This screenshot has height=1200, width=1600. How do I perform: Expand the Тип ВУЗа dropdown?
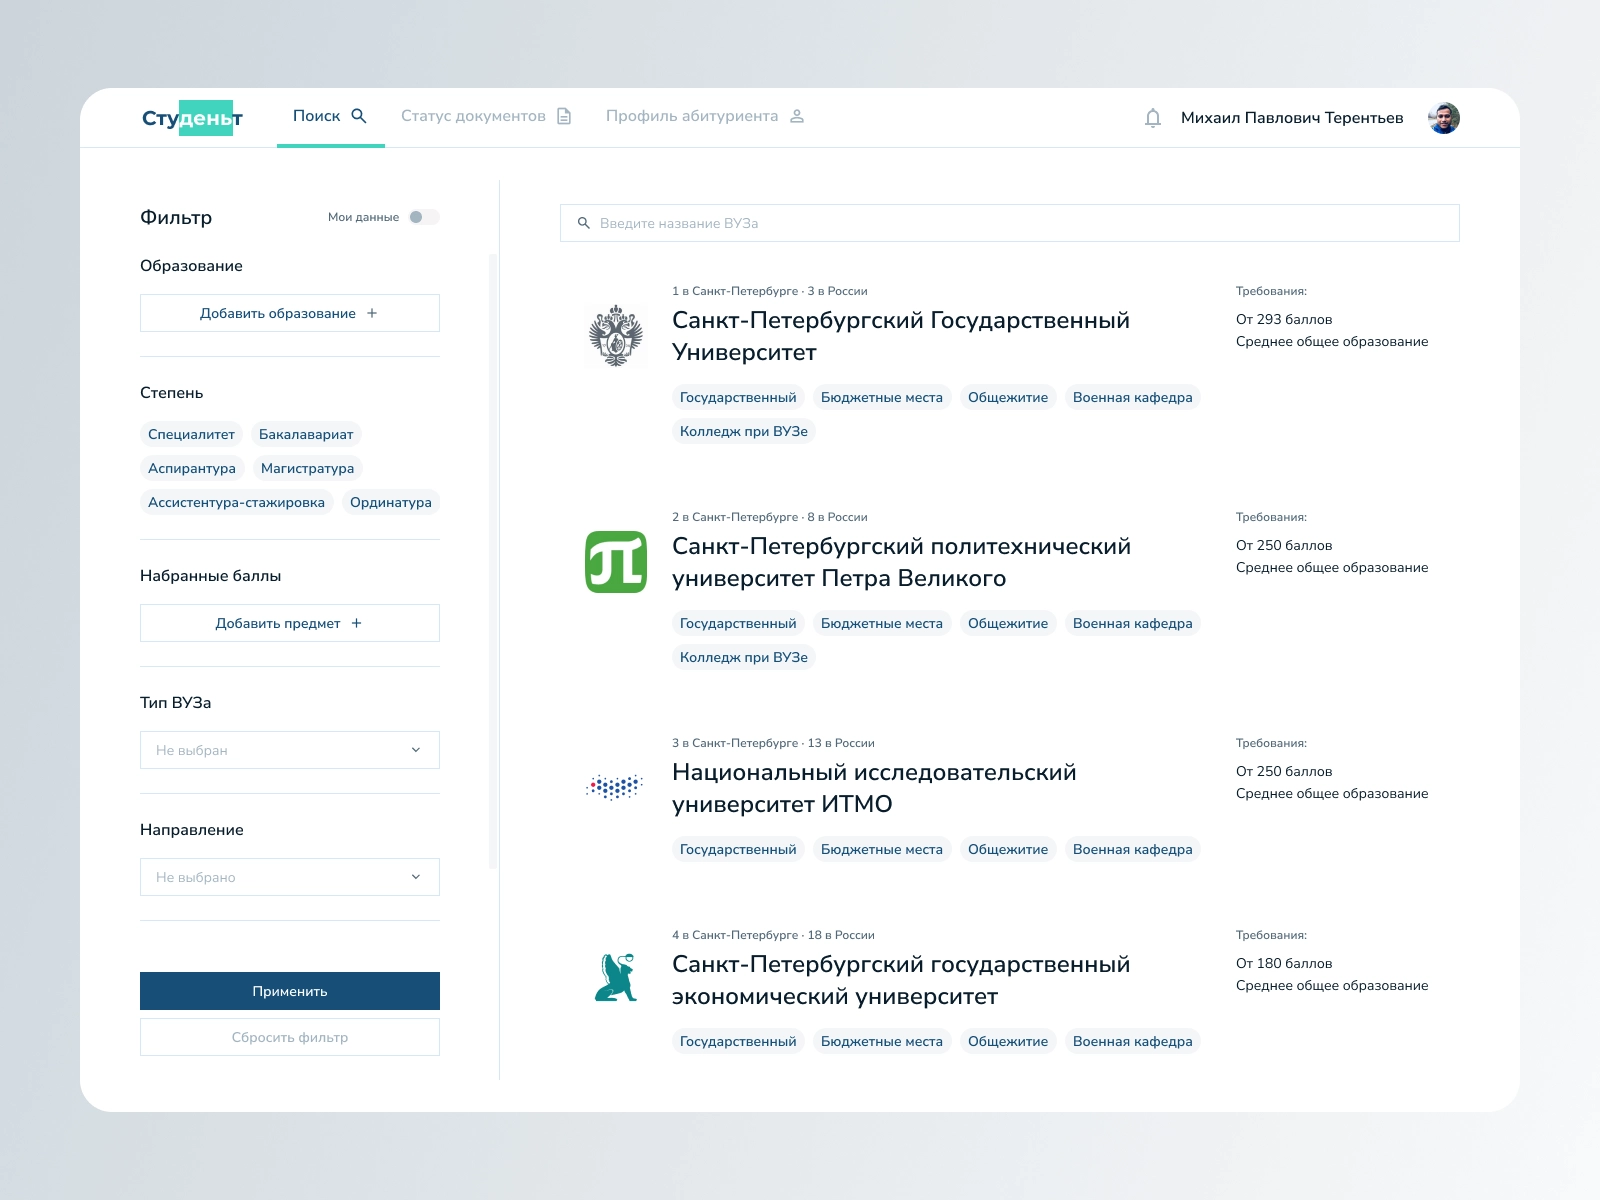click(x=290, y=750)
